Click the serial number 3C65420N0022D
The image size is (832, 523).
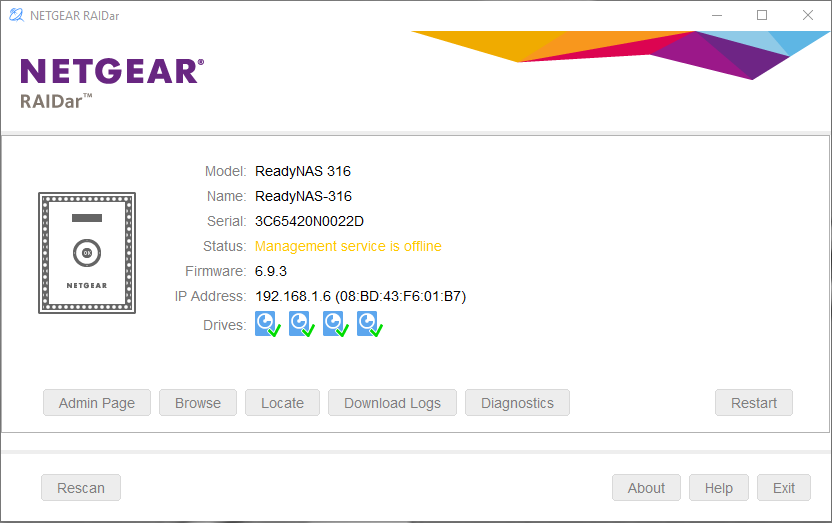click(x=309, y=221)
